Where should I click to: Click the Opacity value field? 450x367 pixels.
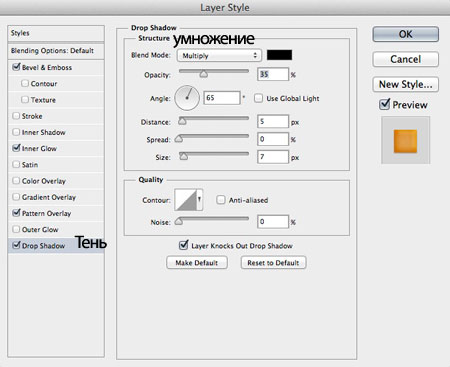[x=273, y=74]
